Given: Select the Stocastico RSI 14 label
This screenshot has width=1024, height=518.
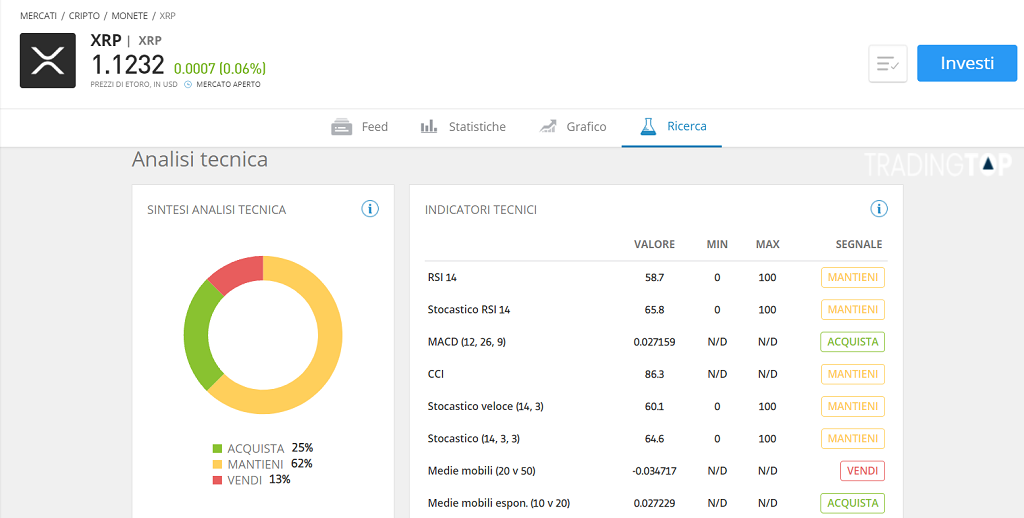Looking at the screenshot, I should point(469,310).
